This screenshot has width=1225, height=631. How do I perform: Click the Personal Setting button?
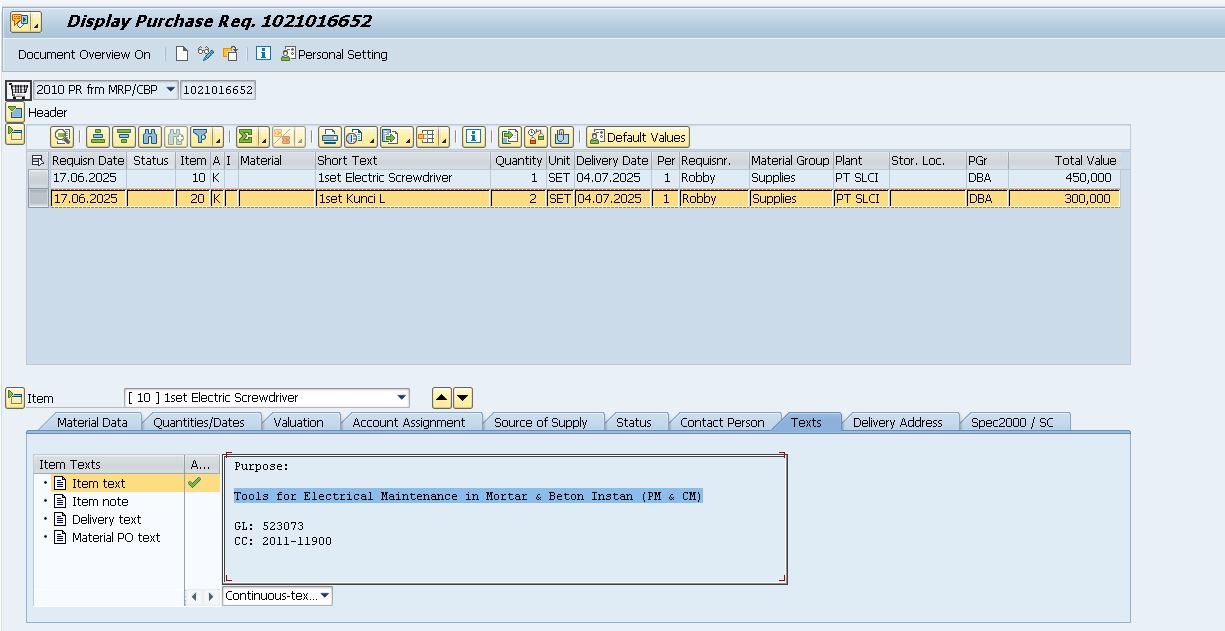point(334,54)
